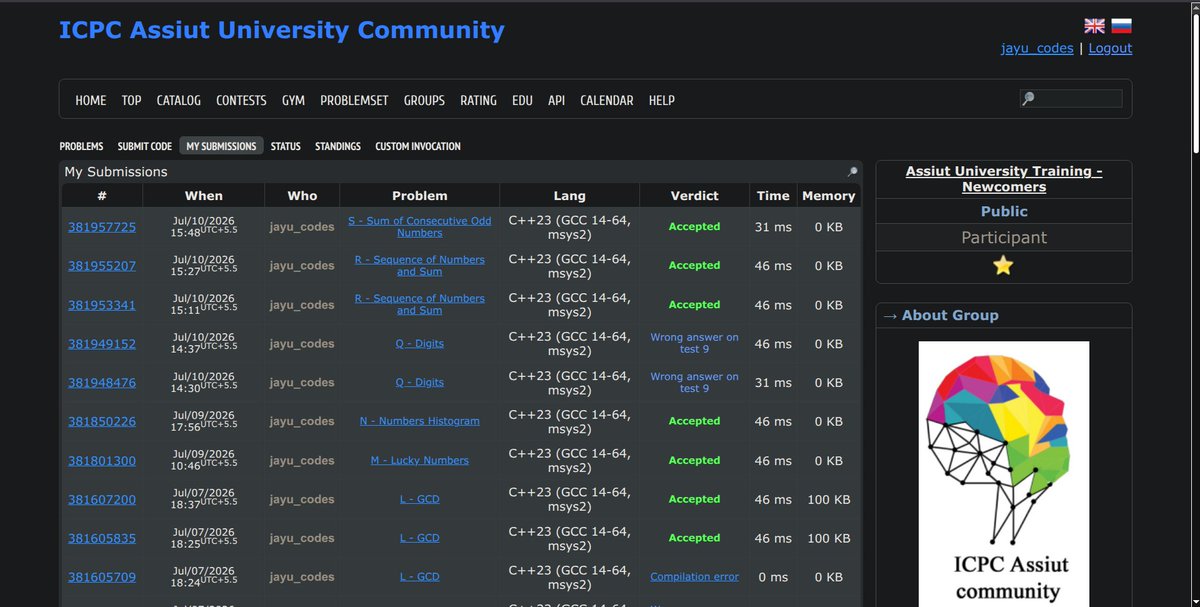The width and height of the screenshot is (1200, 607).
Task: Click the Verdict column header
Action: point(695,196)
